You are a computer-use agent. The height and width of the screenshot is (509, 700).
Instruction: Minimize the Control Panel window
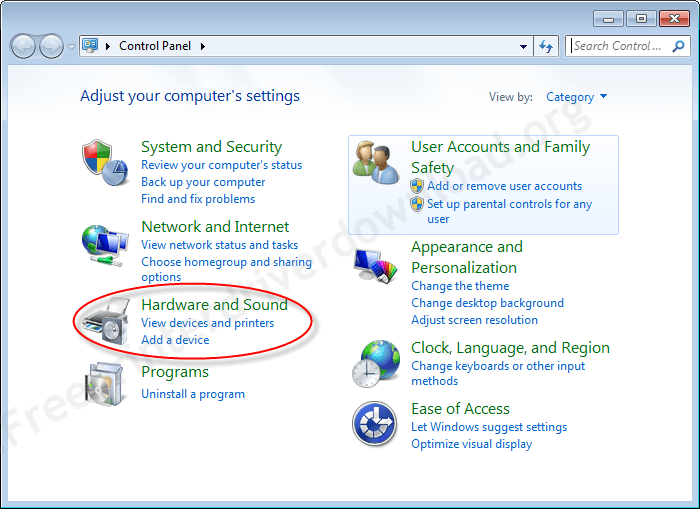coord(608,19)
